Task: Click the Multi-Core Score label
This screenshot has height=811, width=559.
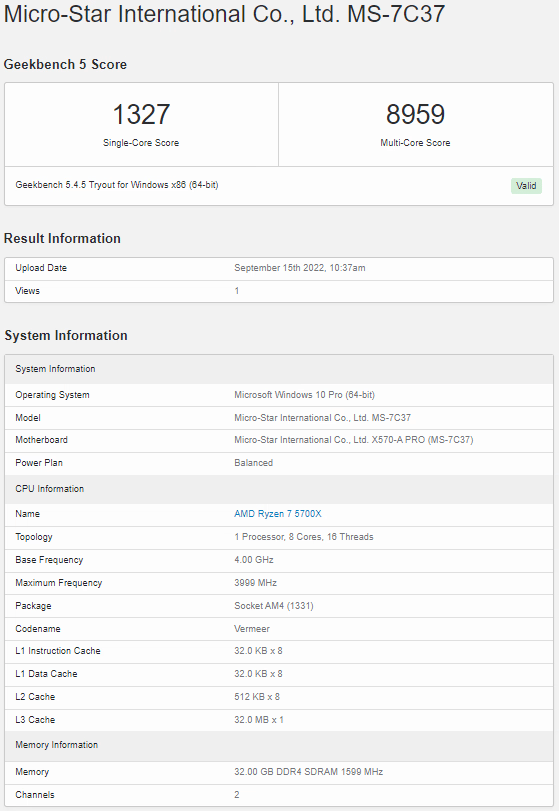Action: 415,143
